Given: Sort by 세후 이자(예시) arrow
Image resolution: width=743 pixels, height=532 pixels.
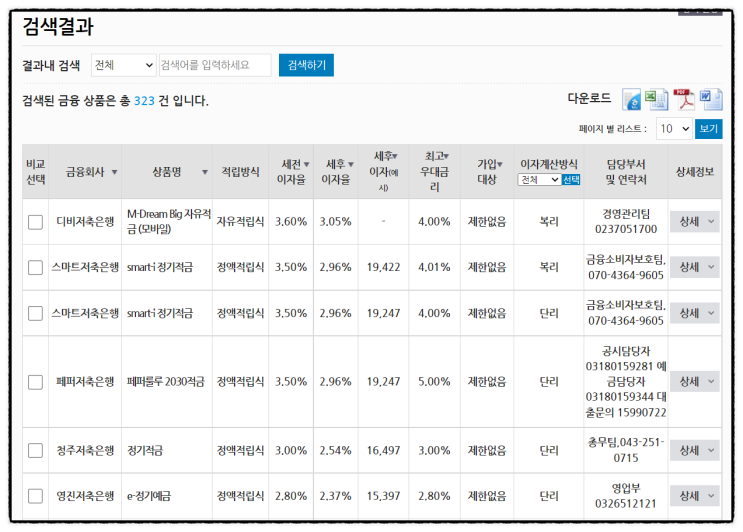Looking at the screenshot, I should click(x=395, y=156).
